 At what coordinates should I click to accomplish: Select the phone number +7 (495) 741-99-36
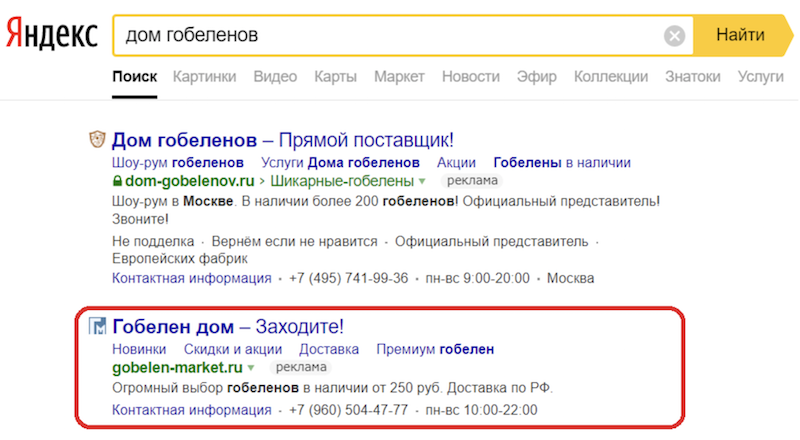tap(348, 278)
